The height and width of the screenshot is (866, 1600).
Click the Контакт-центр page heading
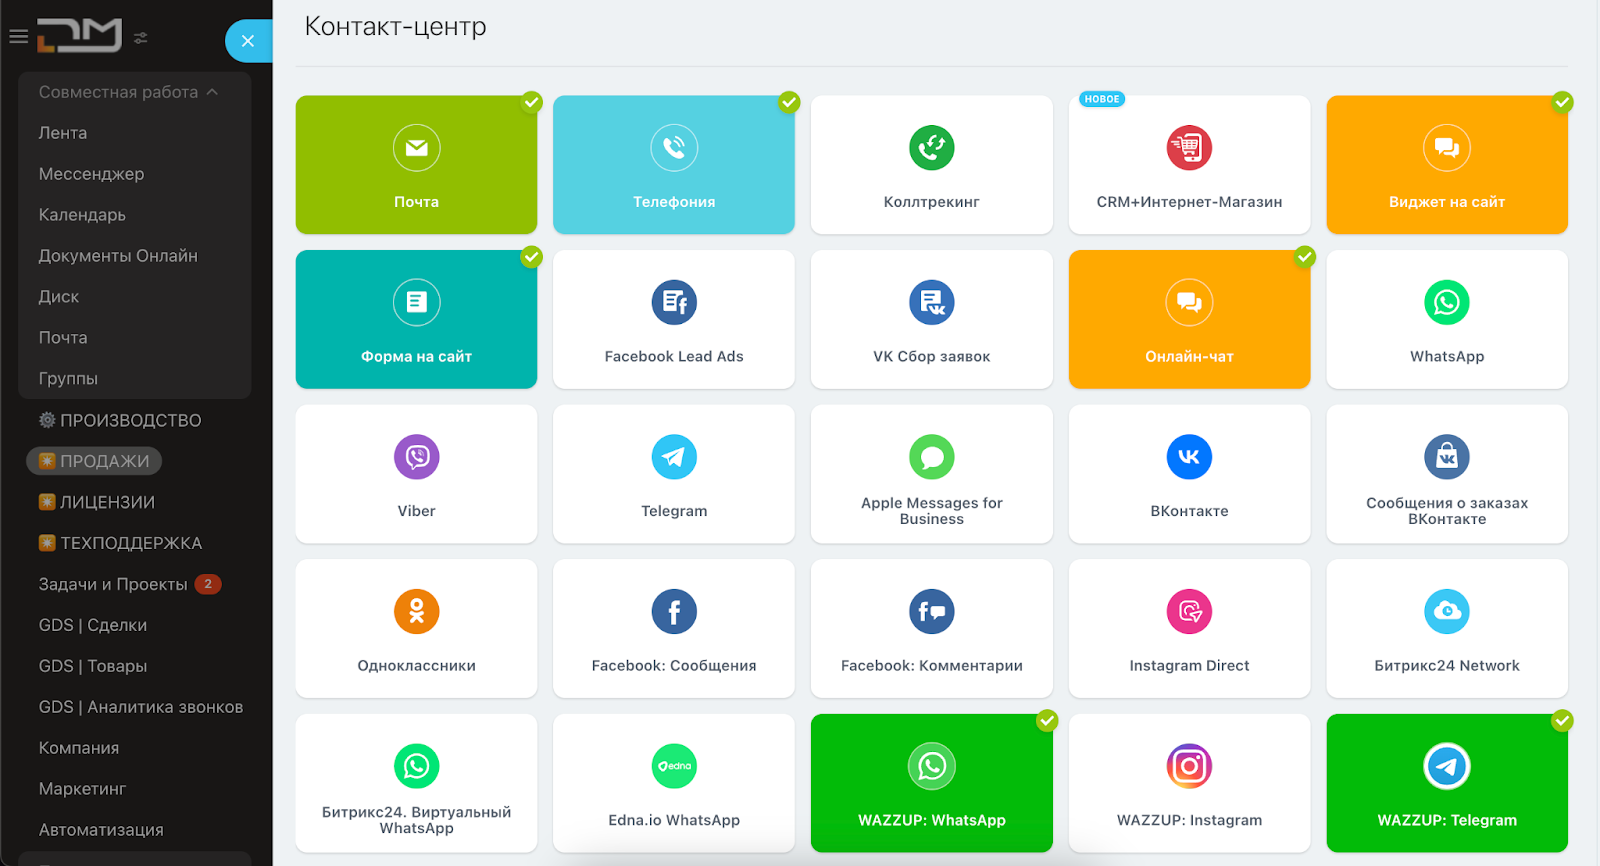[395, 26]
